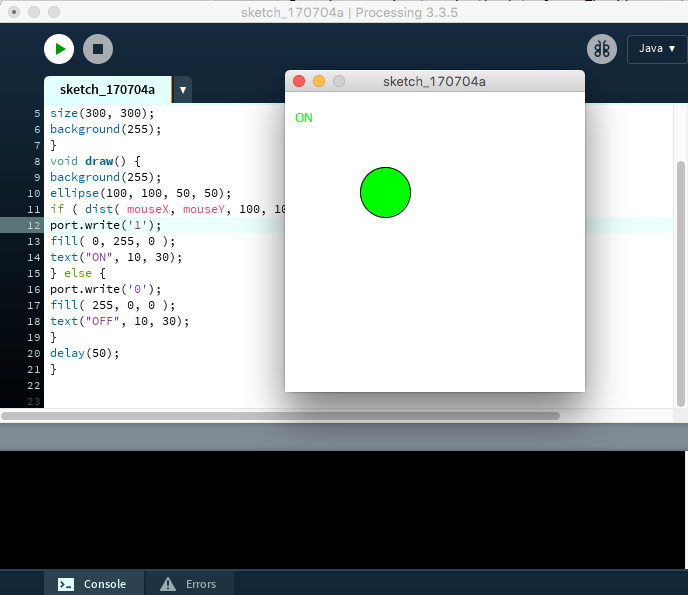Close the sketch_170704a output window
The height and width of the screenshot is (595, 688).
(299, 81)
